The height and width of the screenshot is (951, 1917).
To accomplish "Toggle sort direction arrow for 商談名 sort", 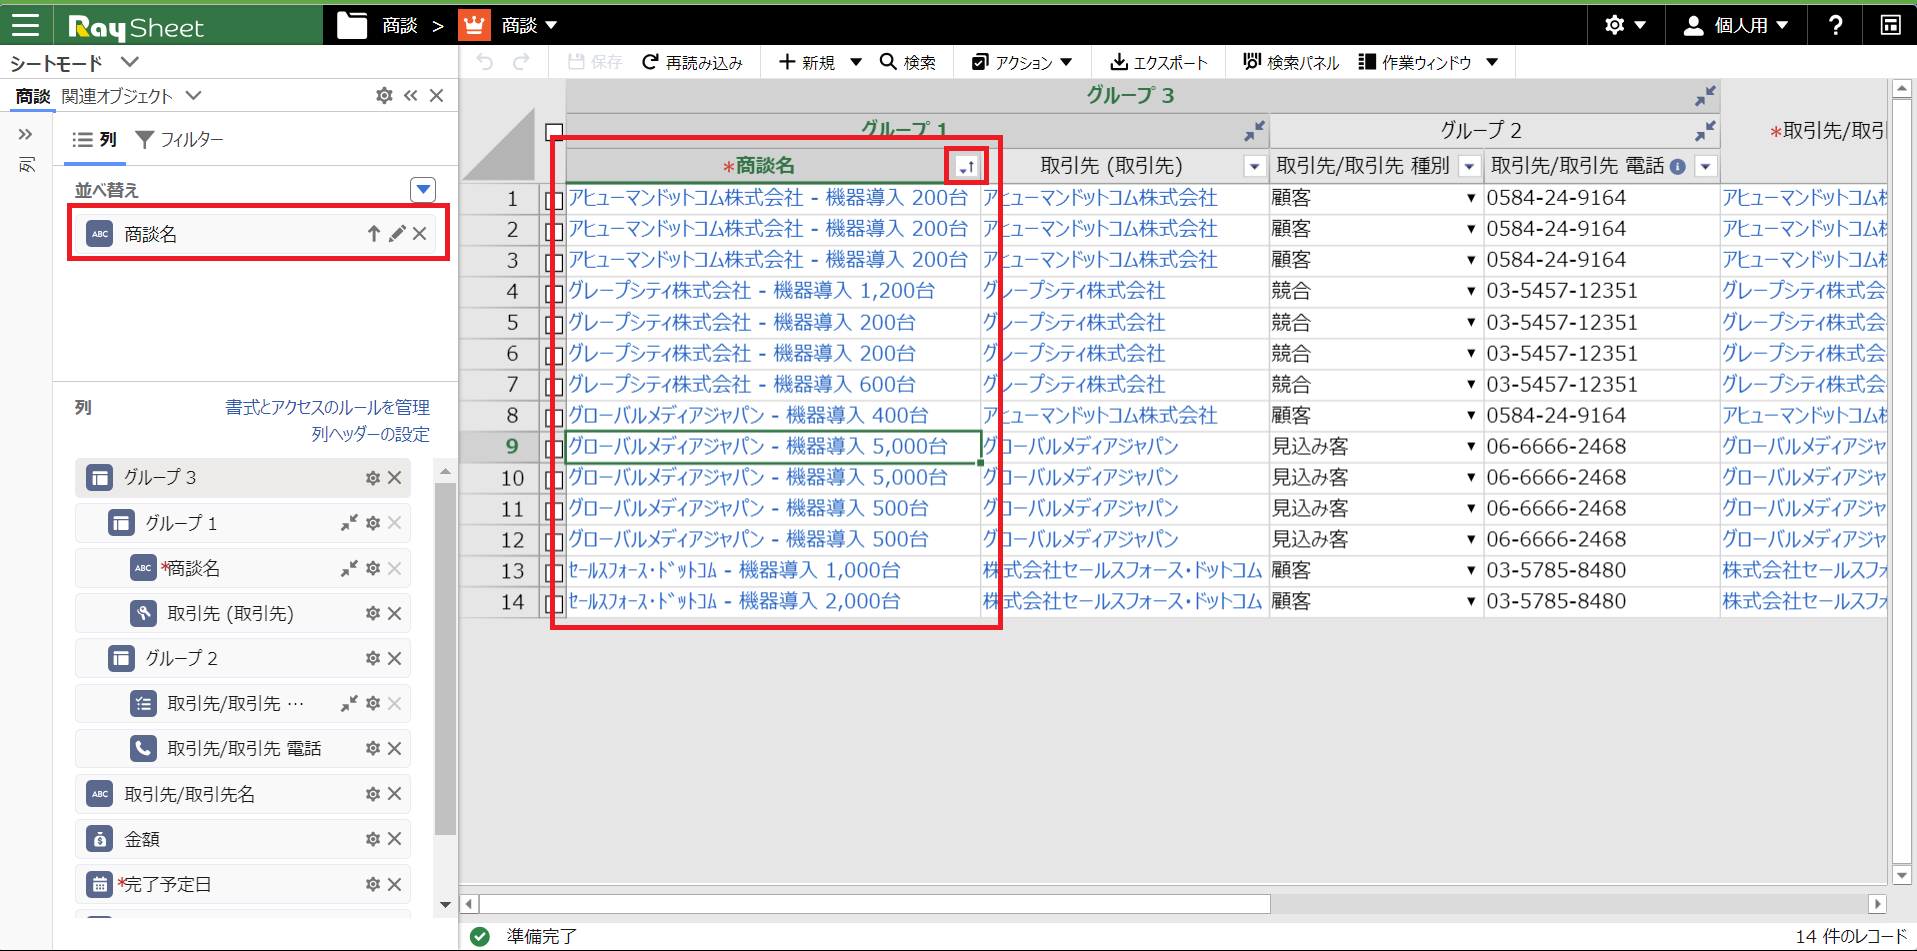I will (x=373, y=233).
